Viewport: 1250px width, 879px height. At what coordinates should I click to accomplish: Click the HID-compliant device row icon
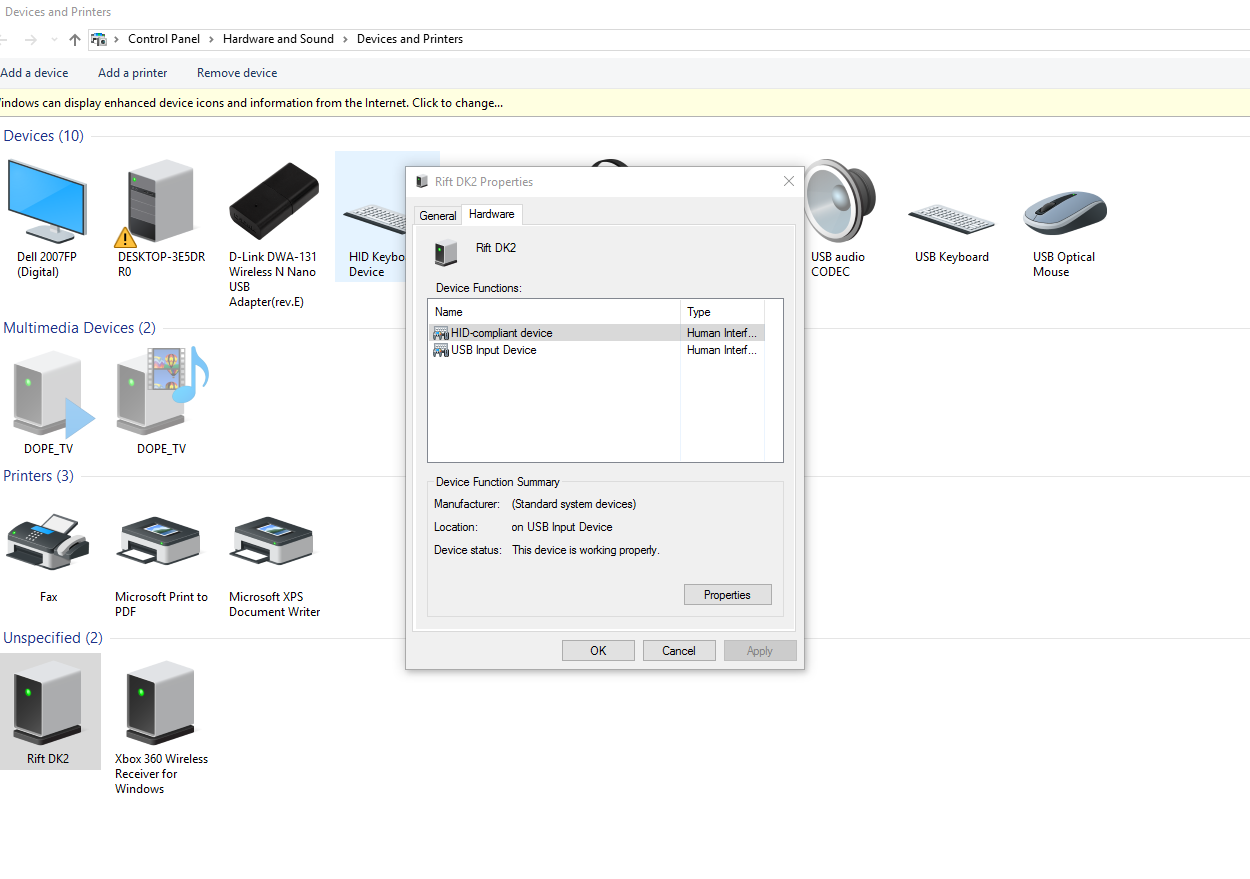(x=440, y=333)
